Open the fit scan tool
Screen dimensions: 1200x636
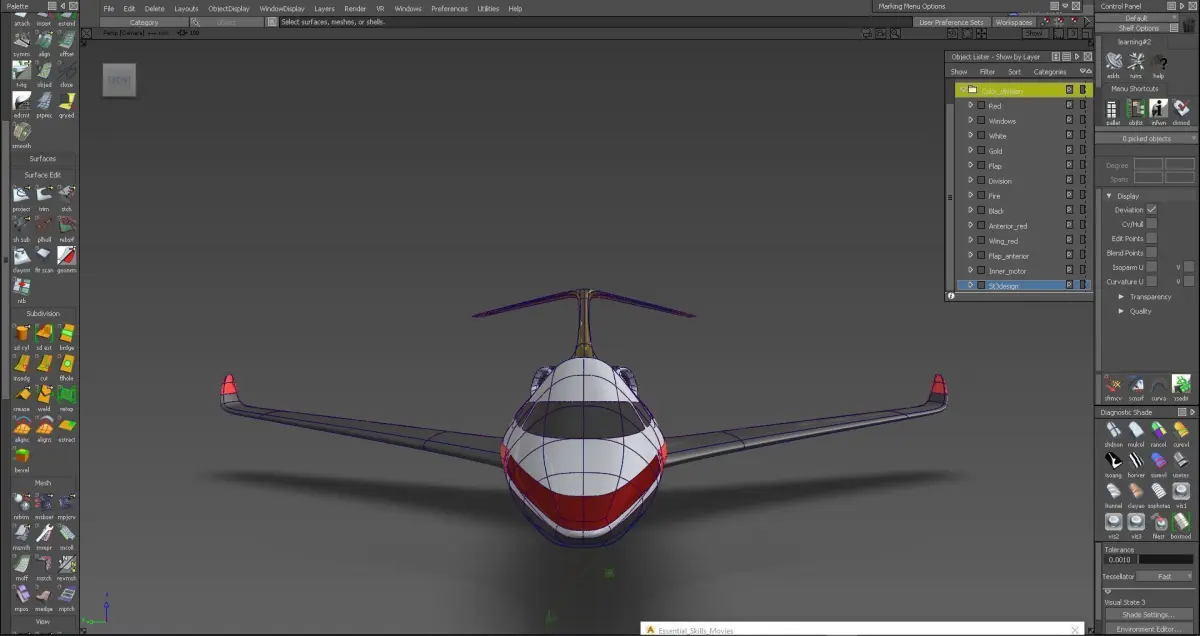tap(44, 258)
